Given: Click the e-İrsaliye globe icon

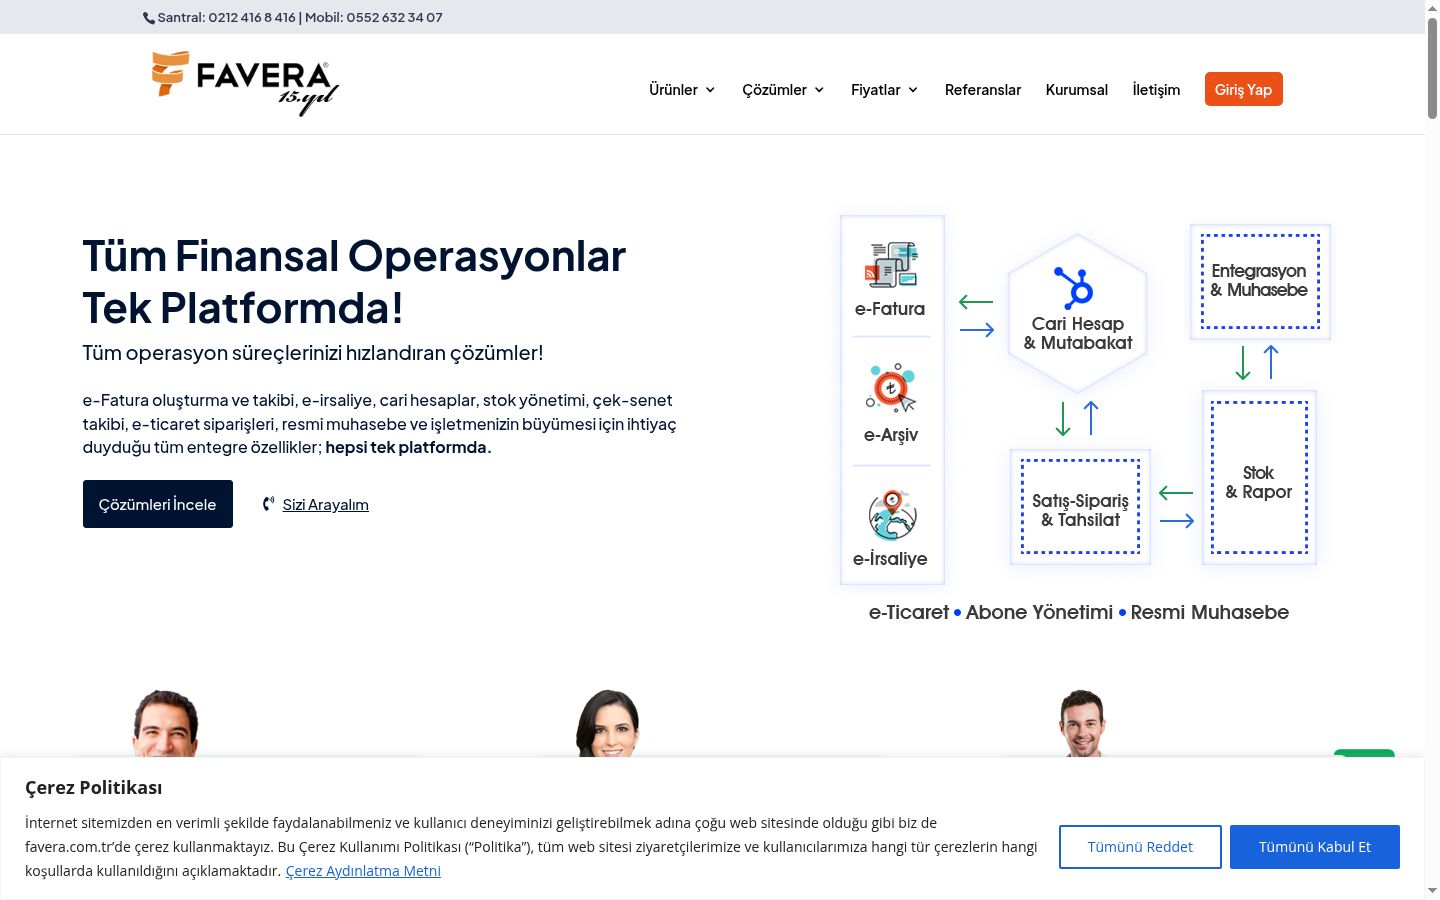Looking at the screenshot, I should (x=892, y=514).
